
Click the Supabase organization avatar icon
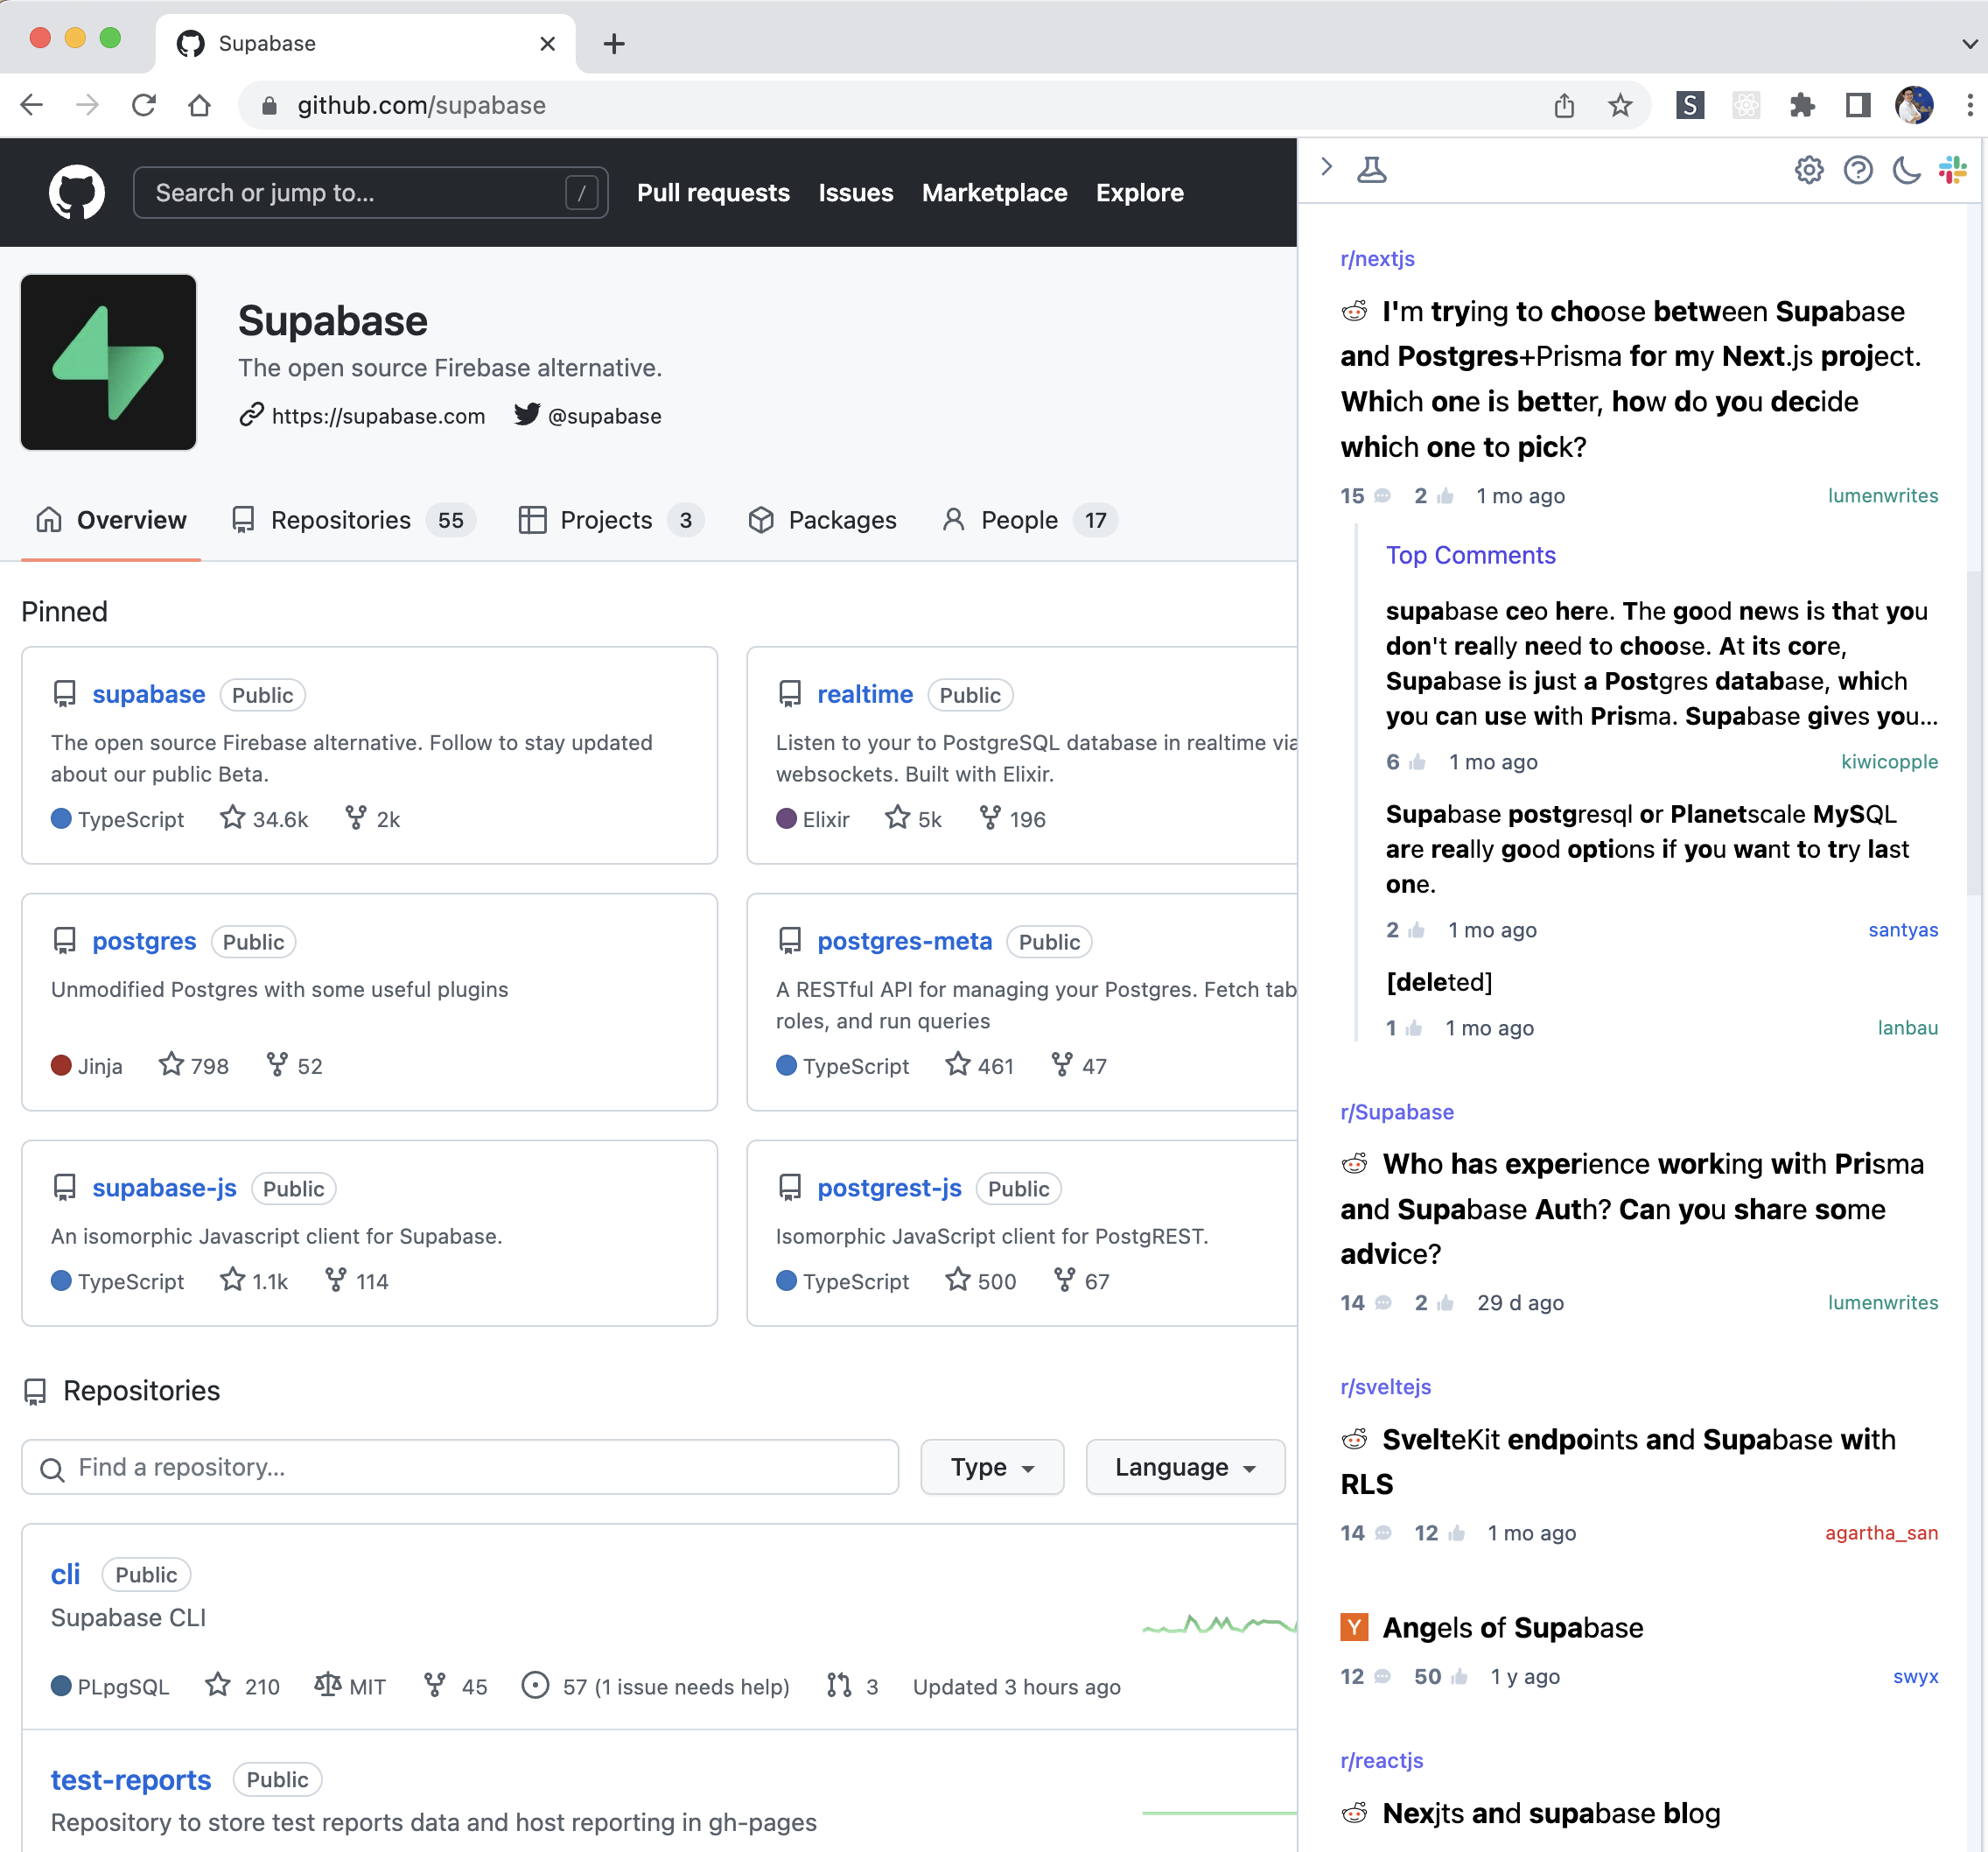point(108,362)
